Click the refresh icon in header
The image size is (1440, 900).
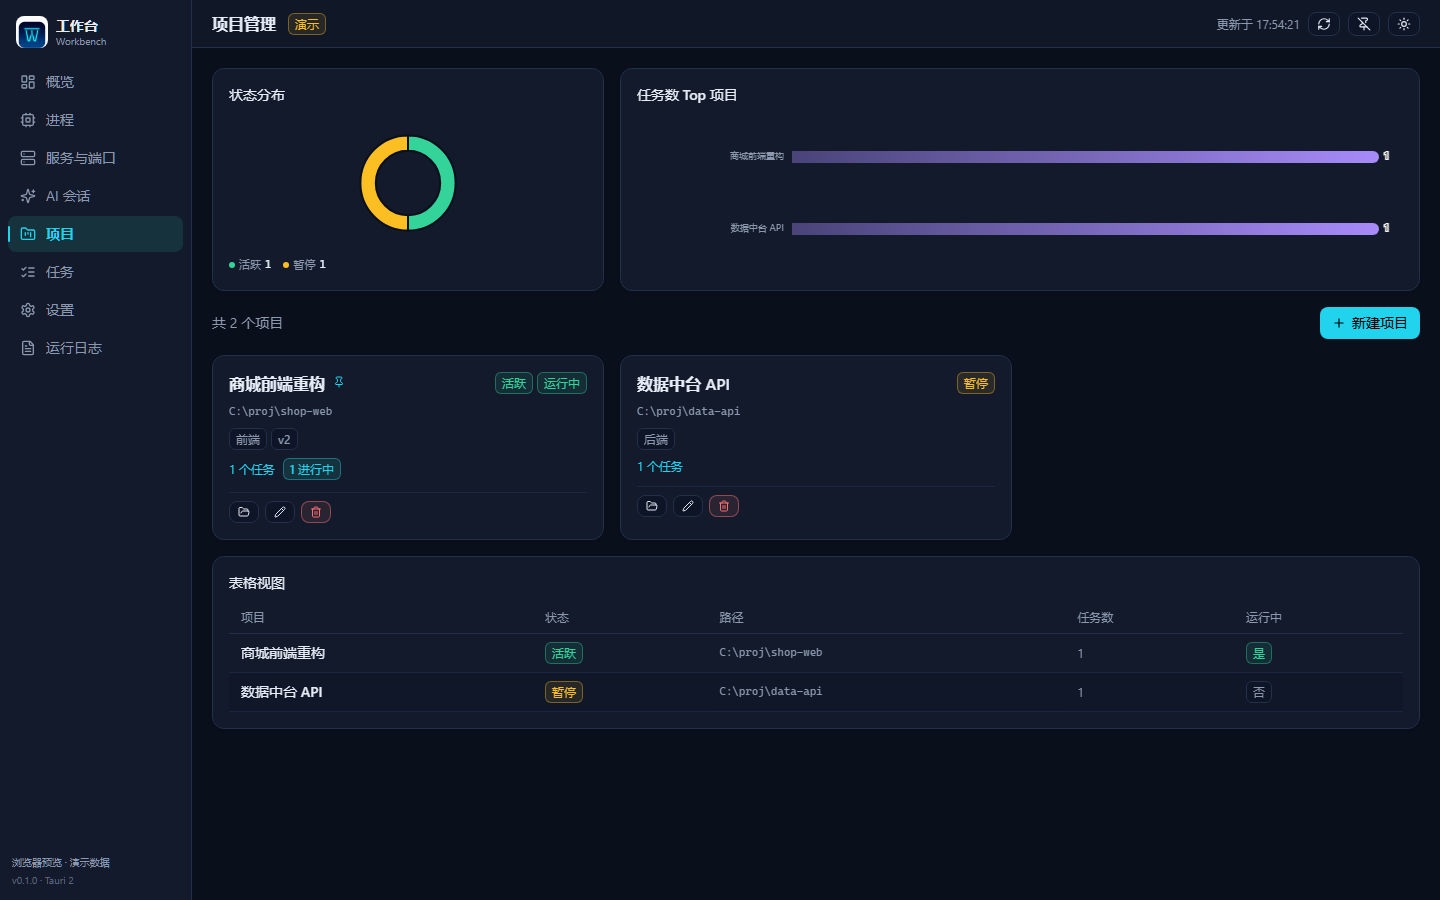point(1324,24)
